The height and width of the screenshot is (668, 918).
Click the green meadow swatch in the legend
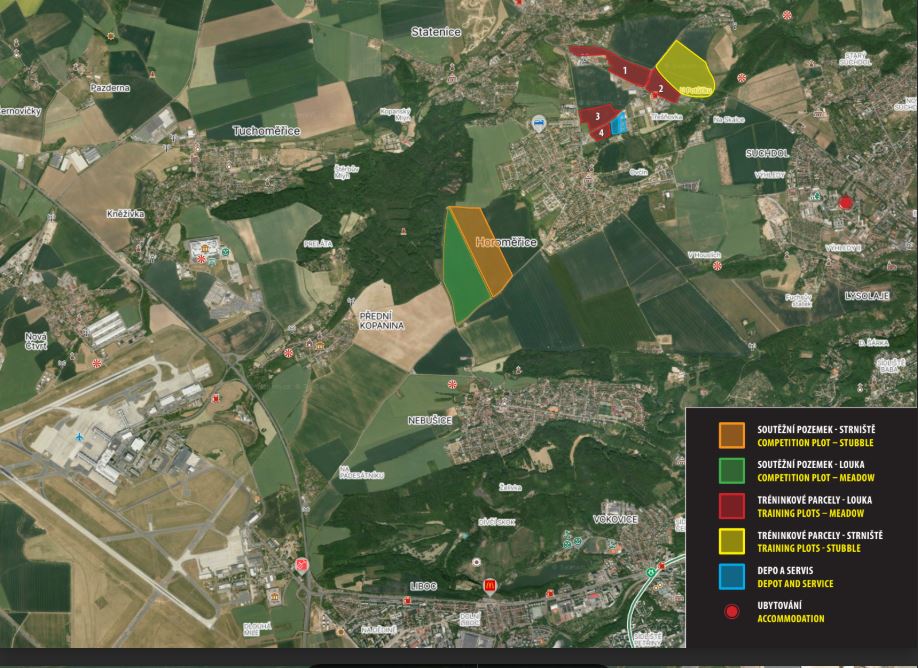pyautogui.click(x=732, y=471)
